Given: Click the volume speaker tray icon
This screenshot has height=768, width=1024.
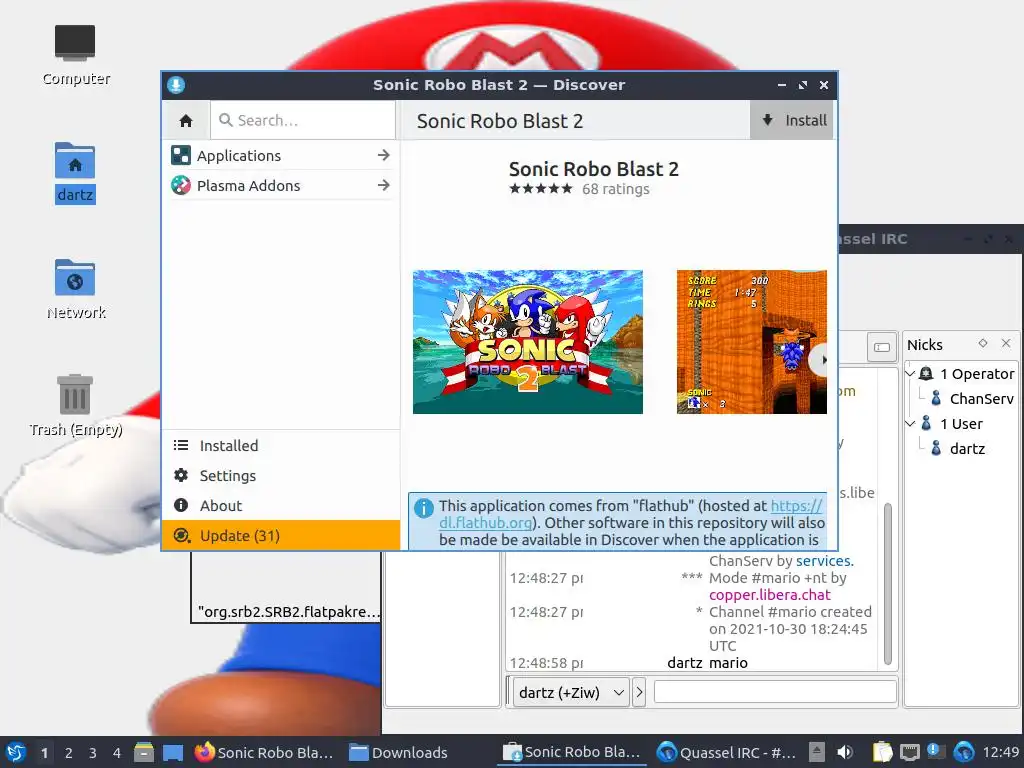Looking at the screenshot, I should coord(845,752).
